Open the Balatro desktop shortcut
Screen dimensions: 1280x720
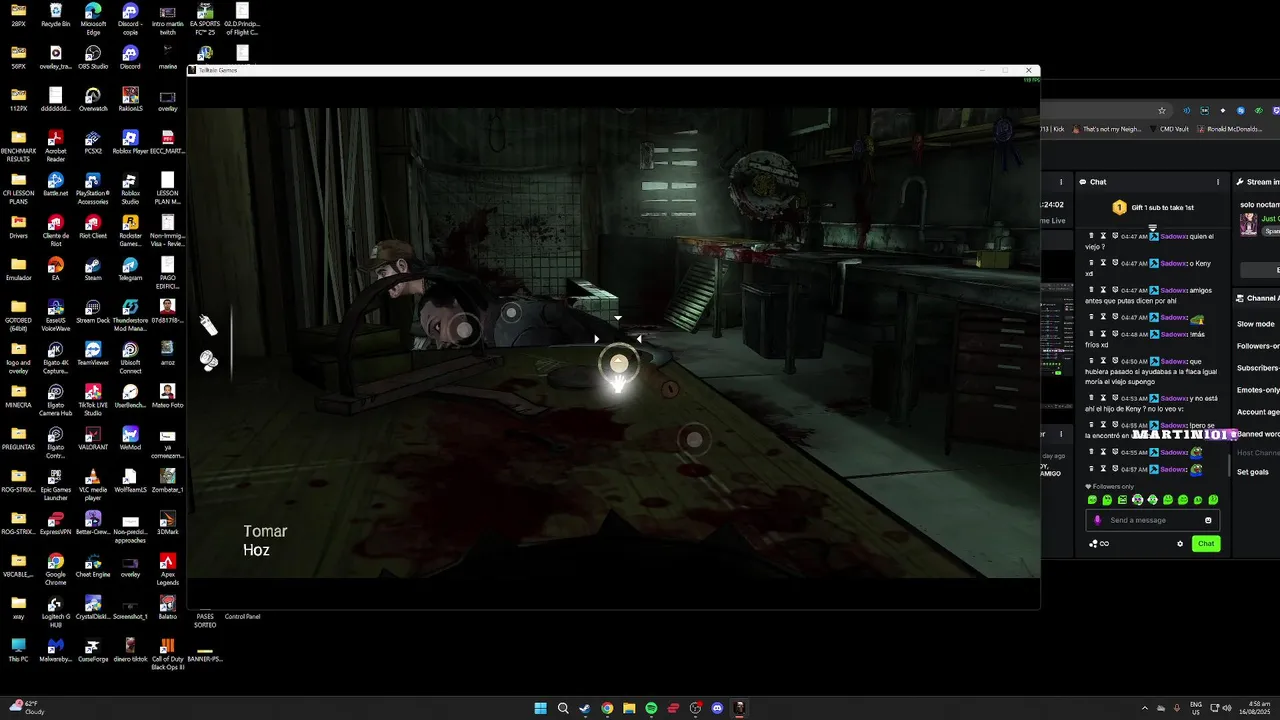[x=167, y=608]
